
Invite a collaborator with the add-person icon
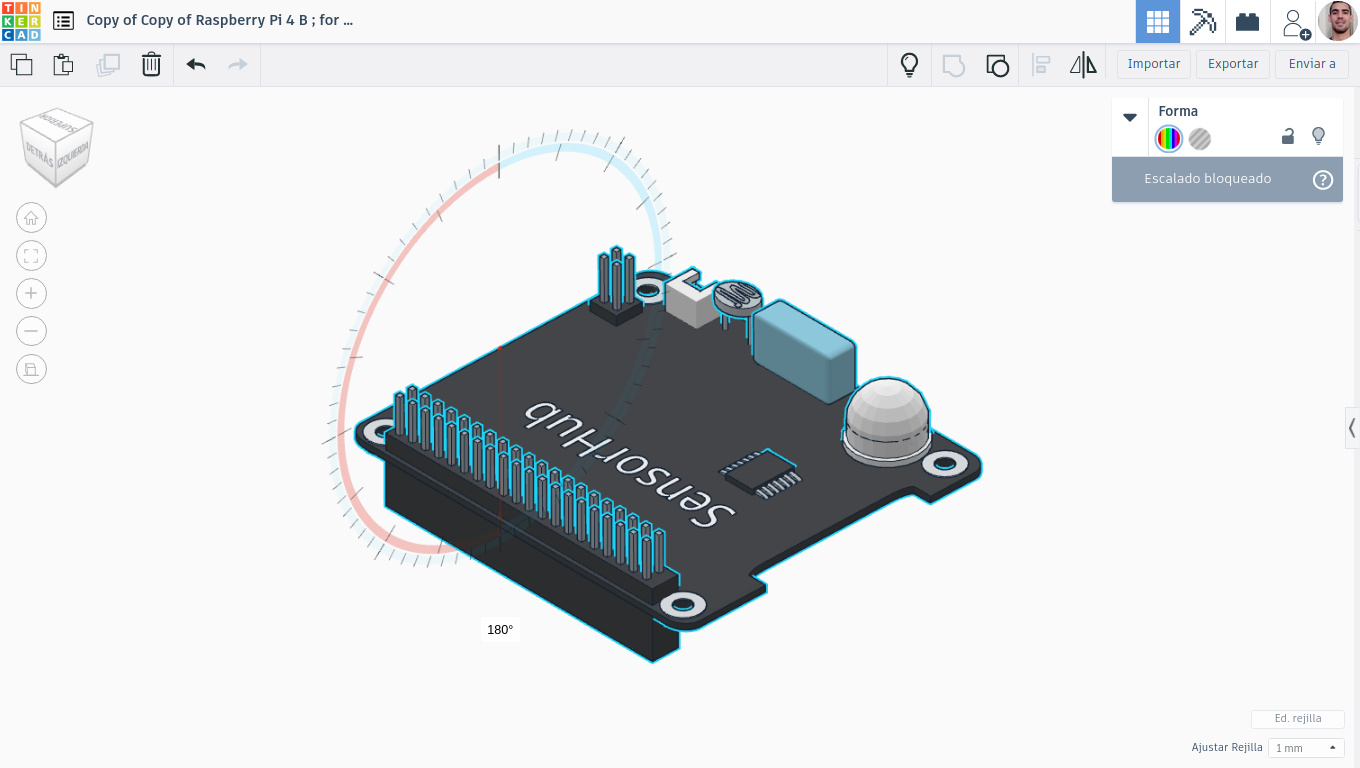[x=1296, y=22]
